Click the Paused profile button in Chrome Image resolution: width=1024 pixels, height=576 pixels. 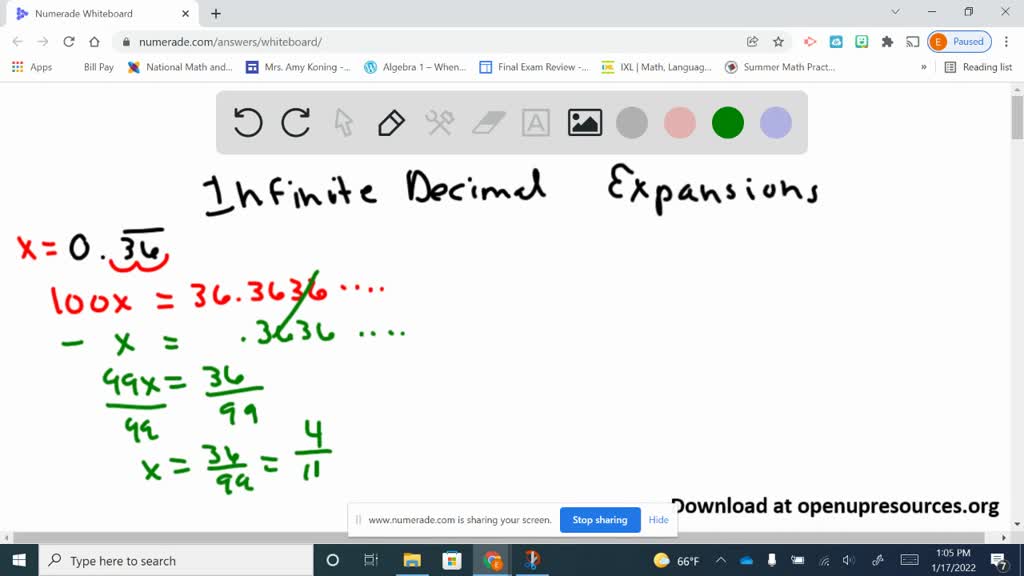point(958,43)
